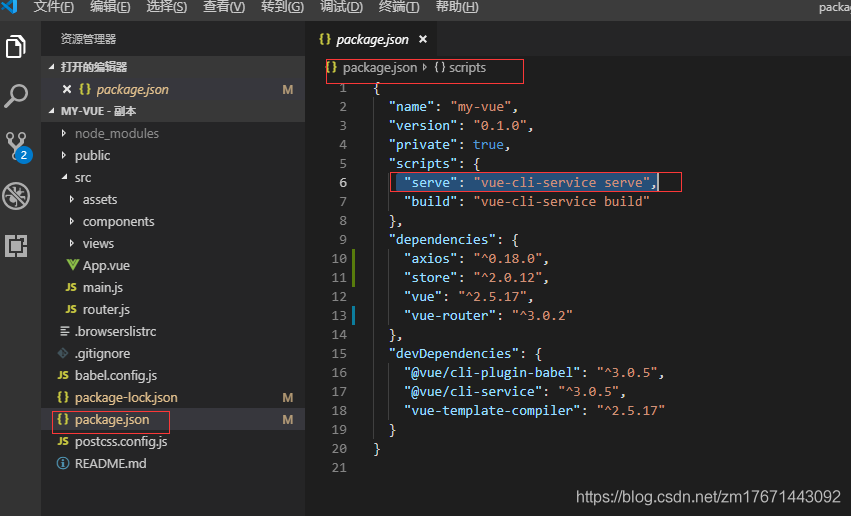Close the package.json editor tab

(x=422, y=40)
